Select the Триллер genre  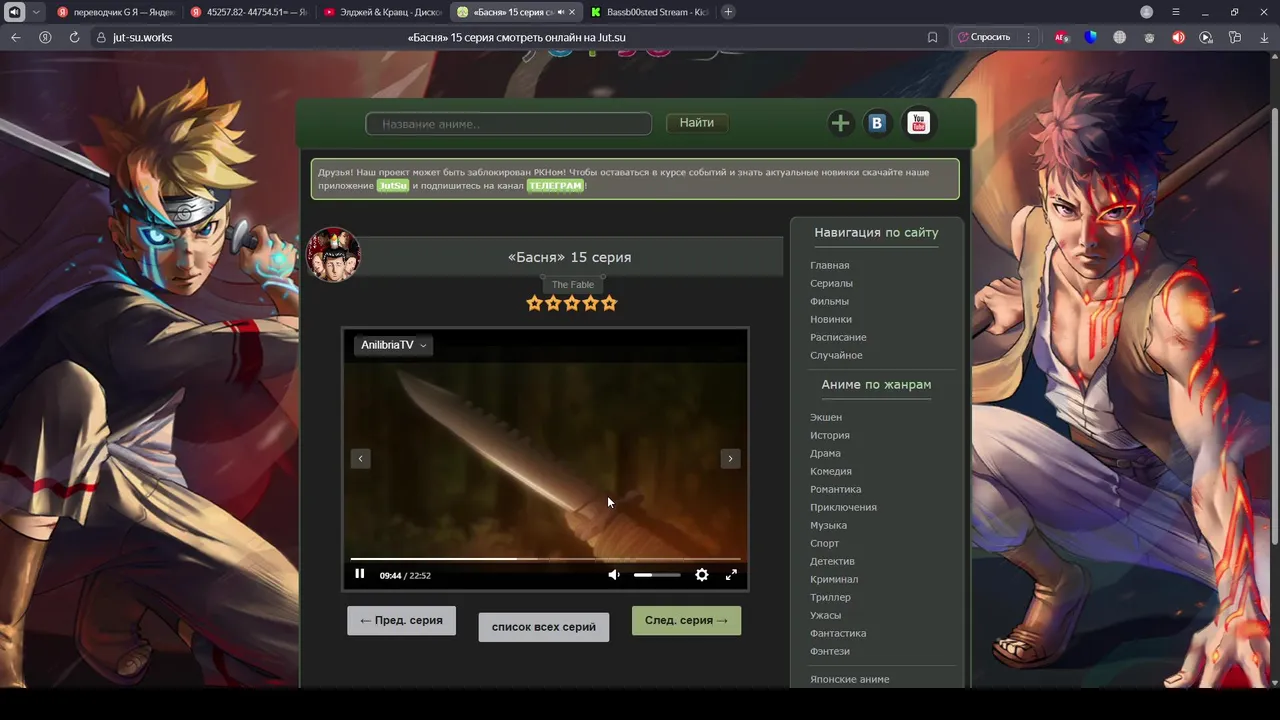[x=830, y=597]
